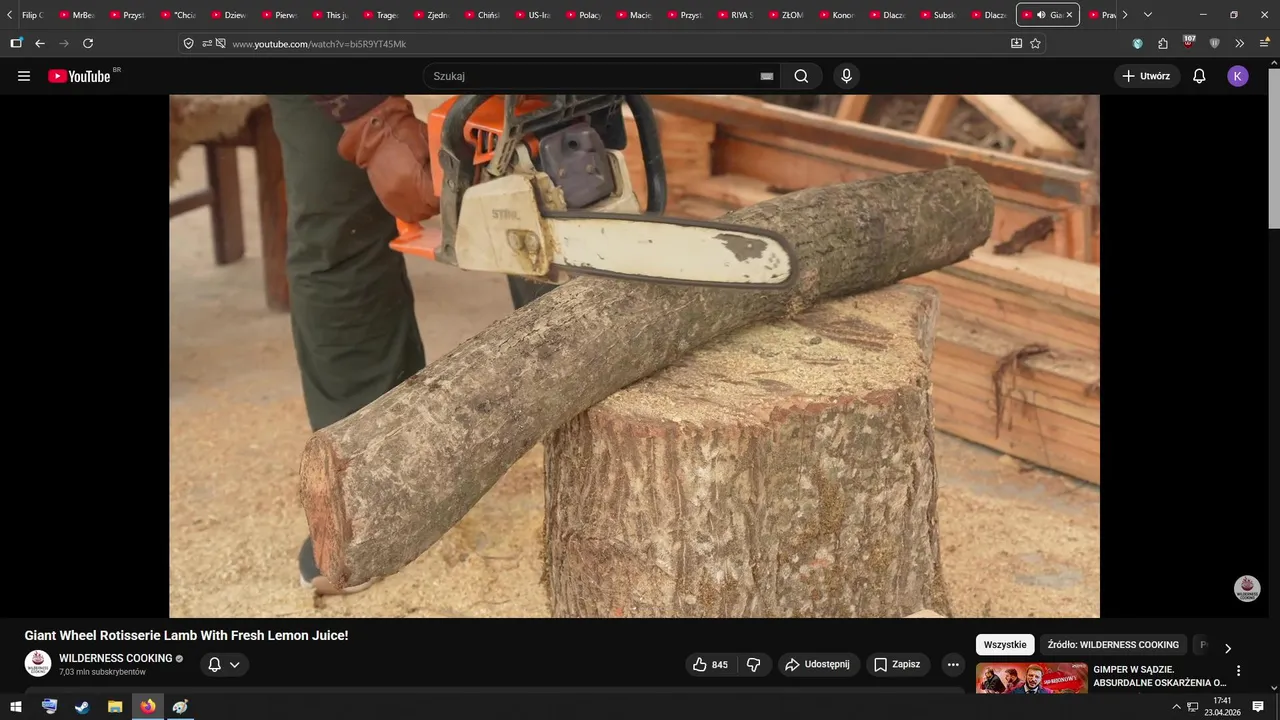Open the reader/screenshot icon in address bar

pyautogui.click(x=1016, y=43)
